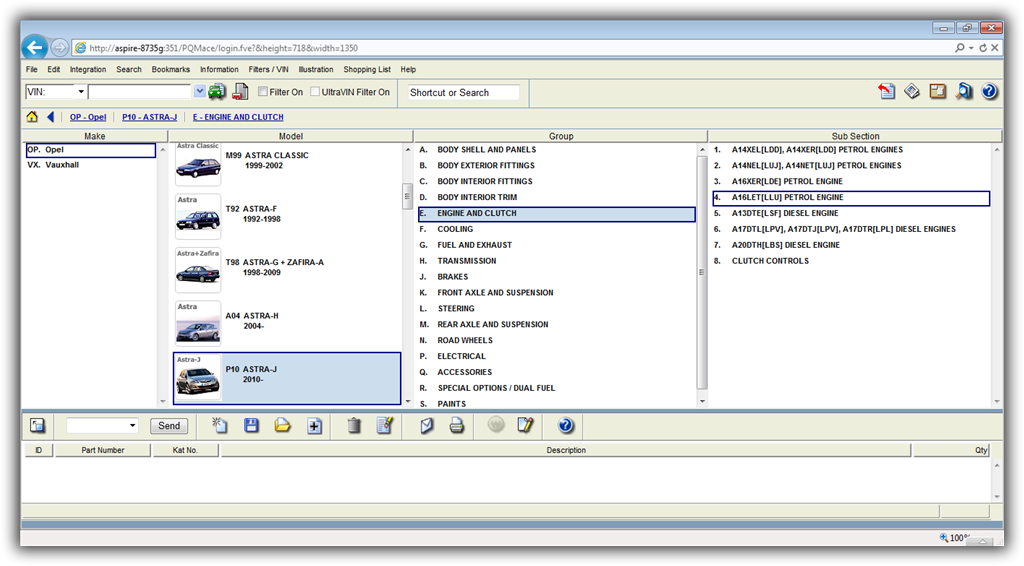Select sub section A13DTE[LSF] DIESEL ENGINE
The image size is (1024, 566).
851,213
